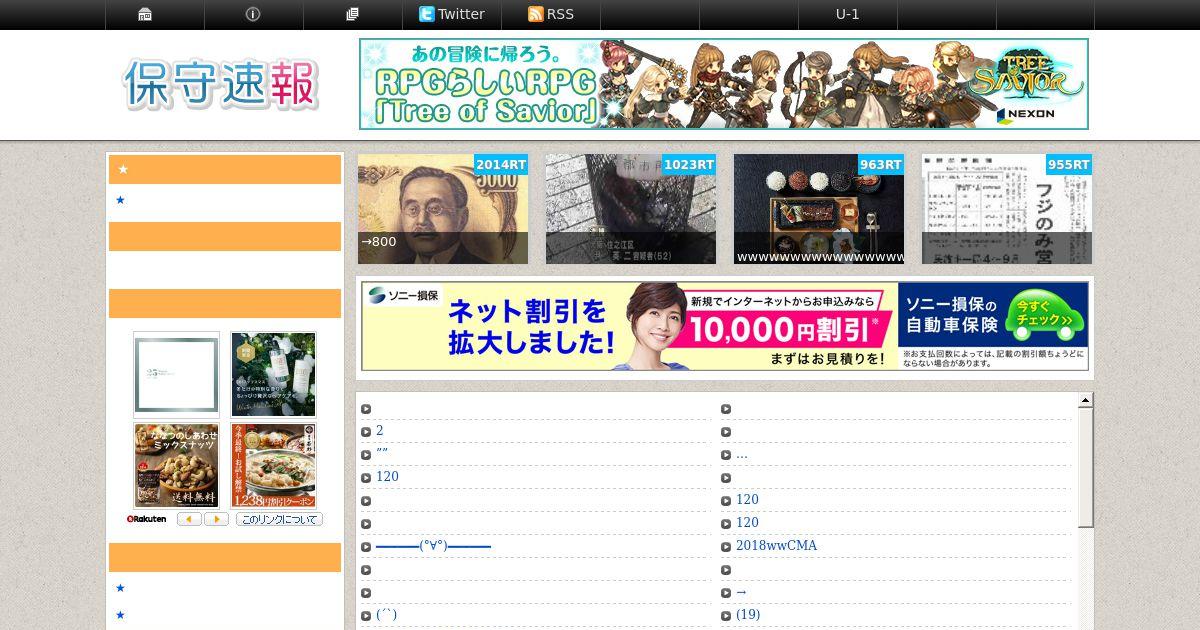Open the home icon in the top bar
1200x630 pixels.
coord(145,14)
